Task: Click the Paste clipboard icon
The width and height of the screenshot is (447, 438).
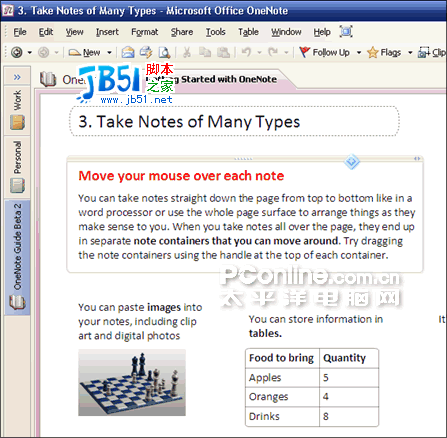Action: click(x=223, y=52)
